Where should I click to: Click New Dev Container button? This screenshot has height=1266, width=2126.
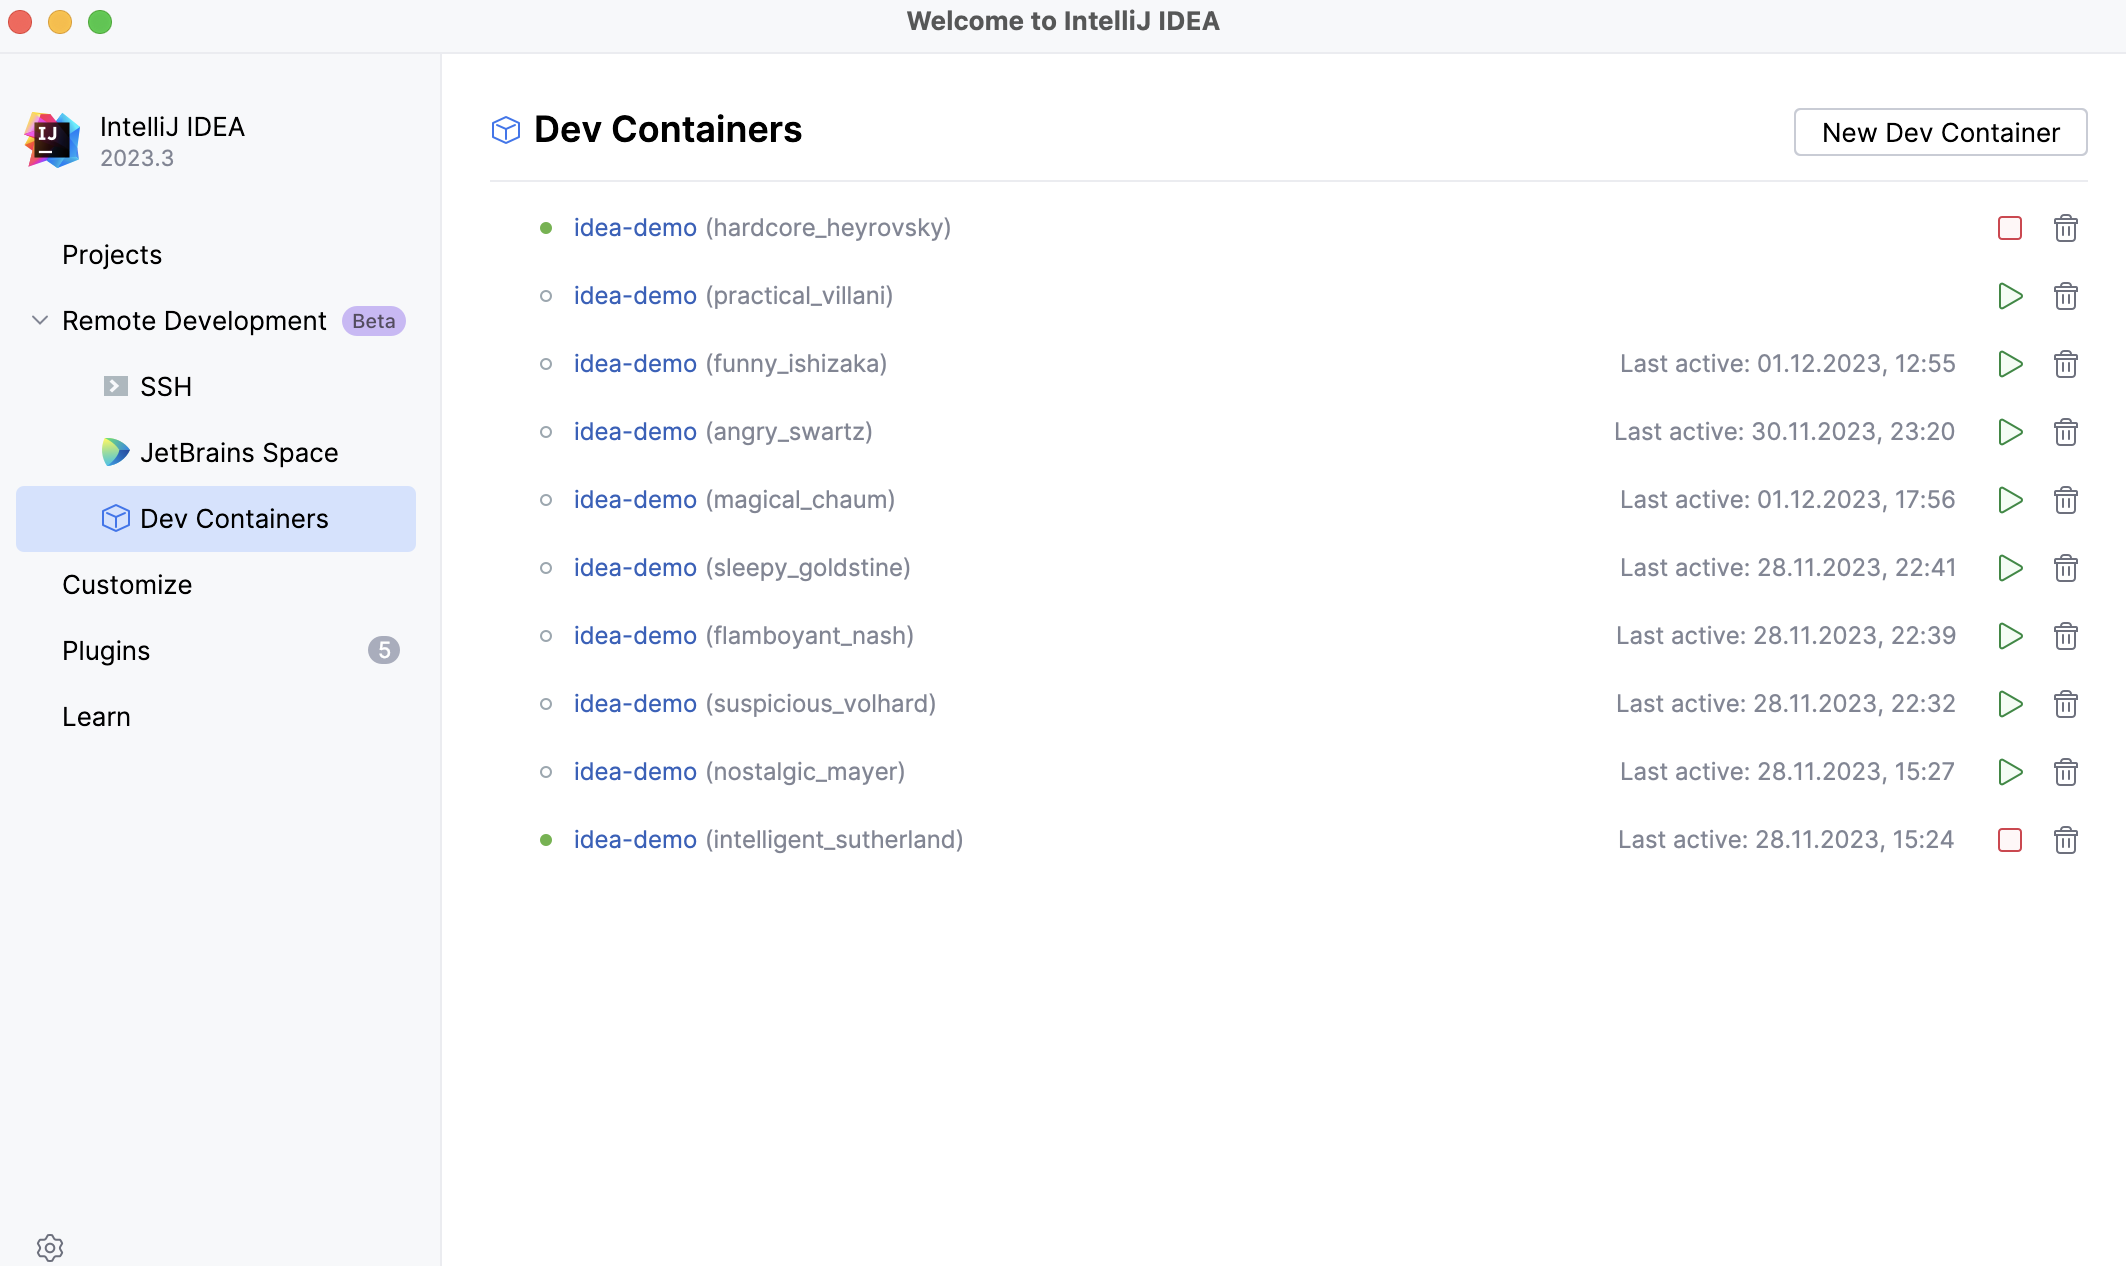click(1940, 132)
